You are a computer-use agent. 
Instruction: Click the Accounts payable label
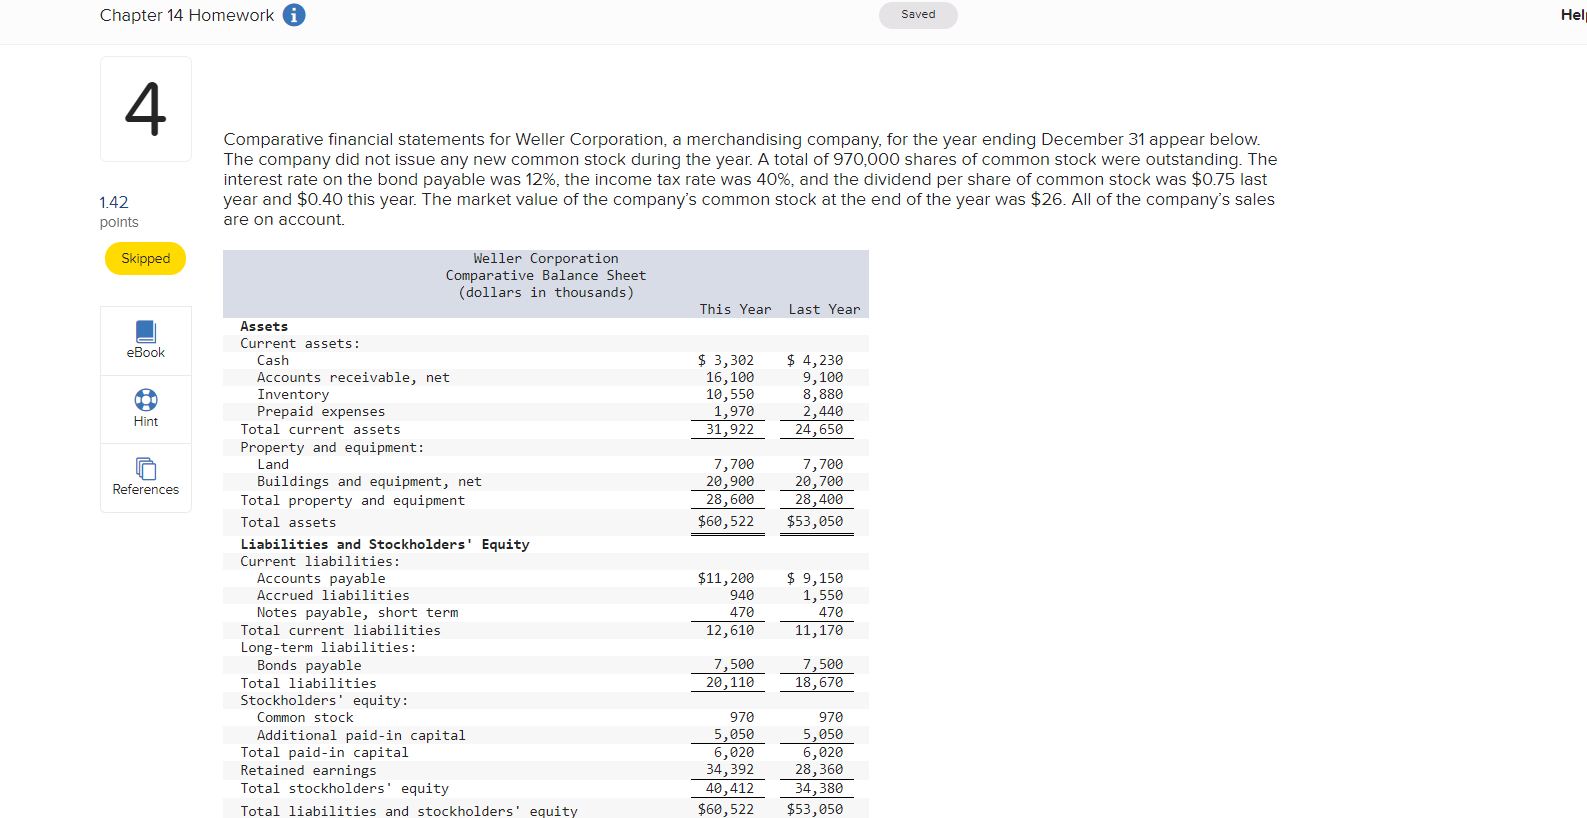tap(321, 578)
